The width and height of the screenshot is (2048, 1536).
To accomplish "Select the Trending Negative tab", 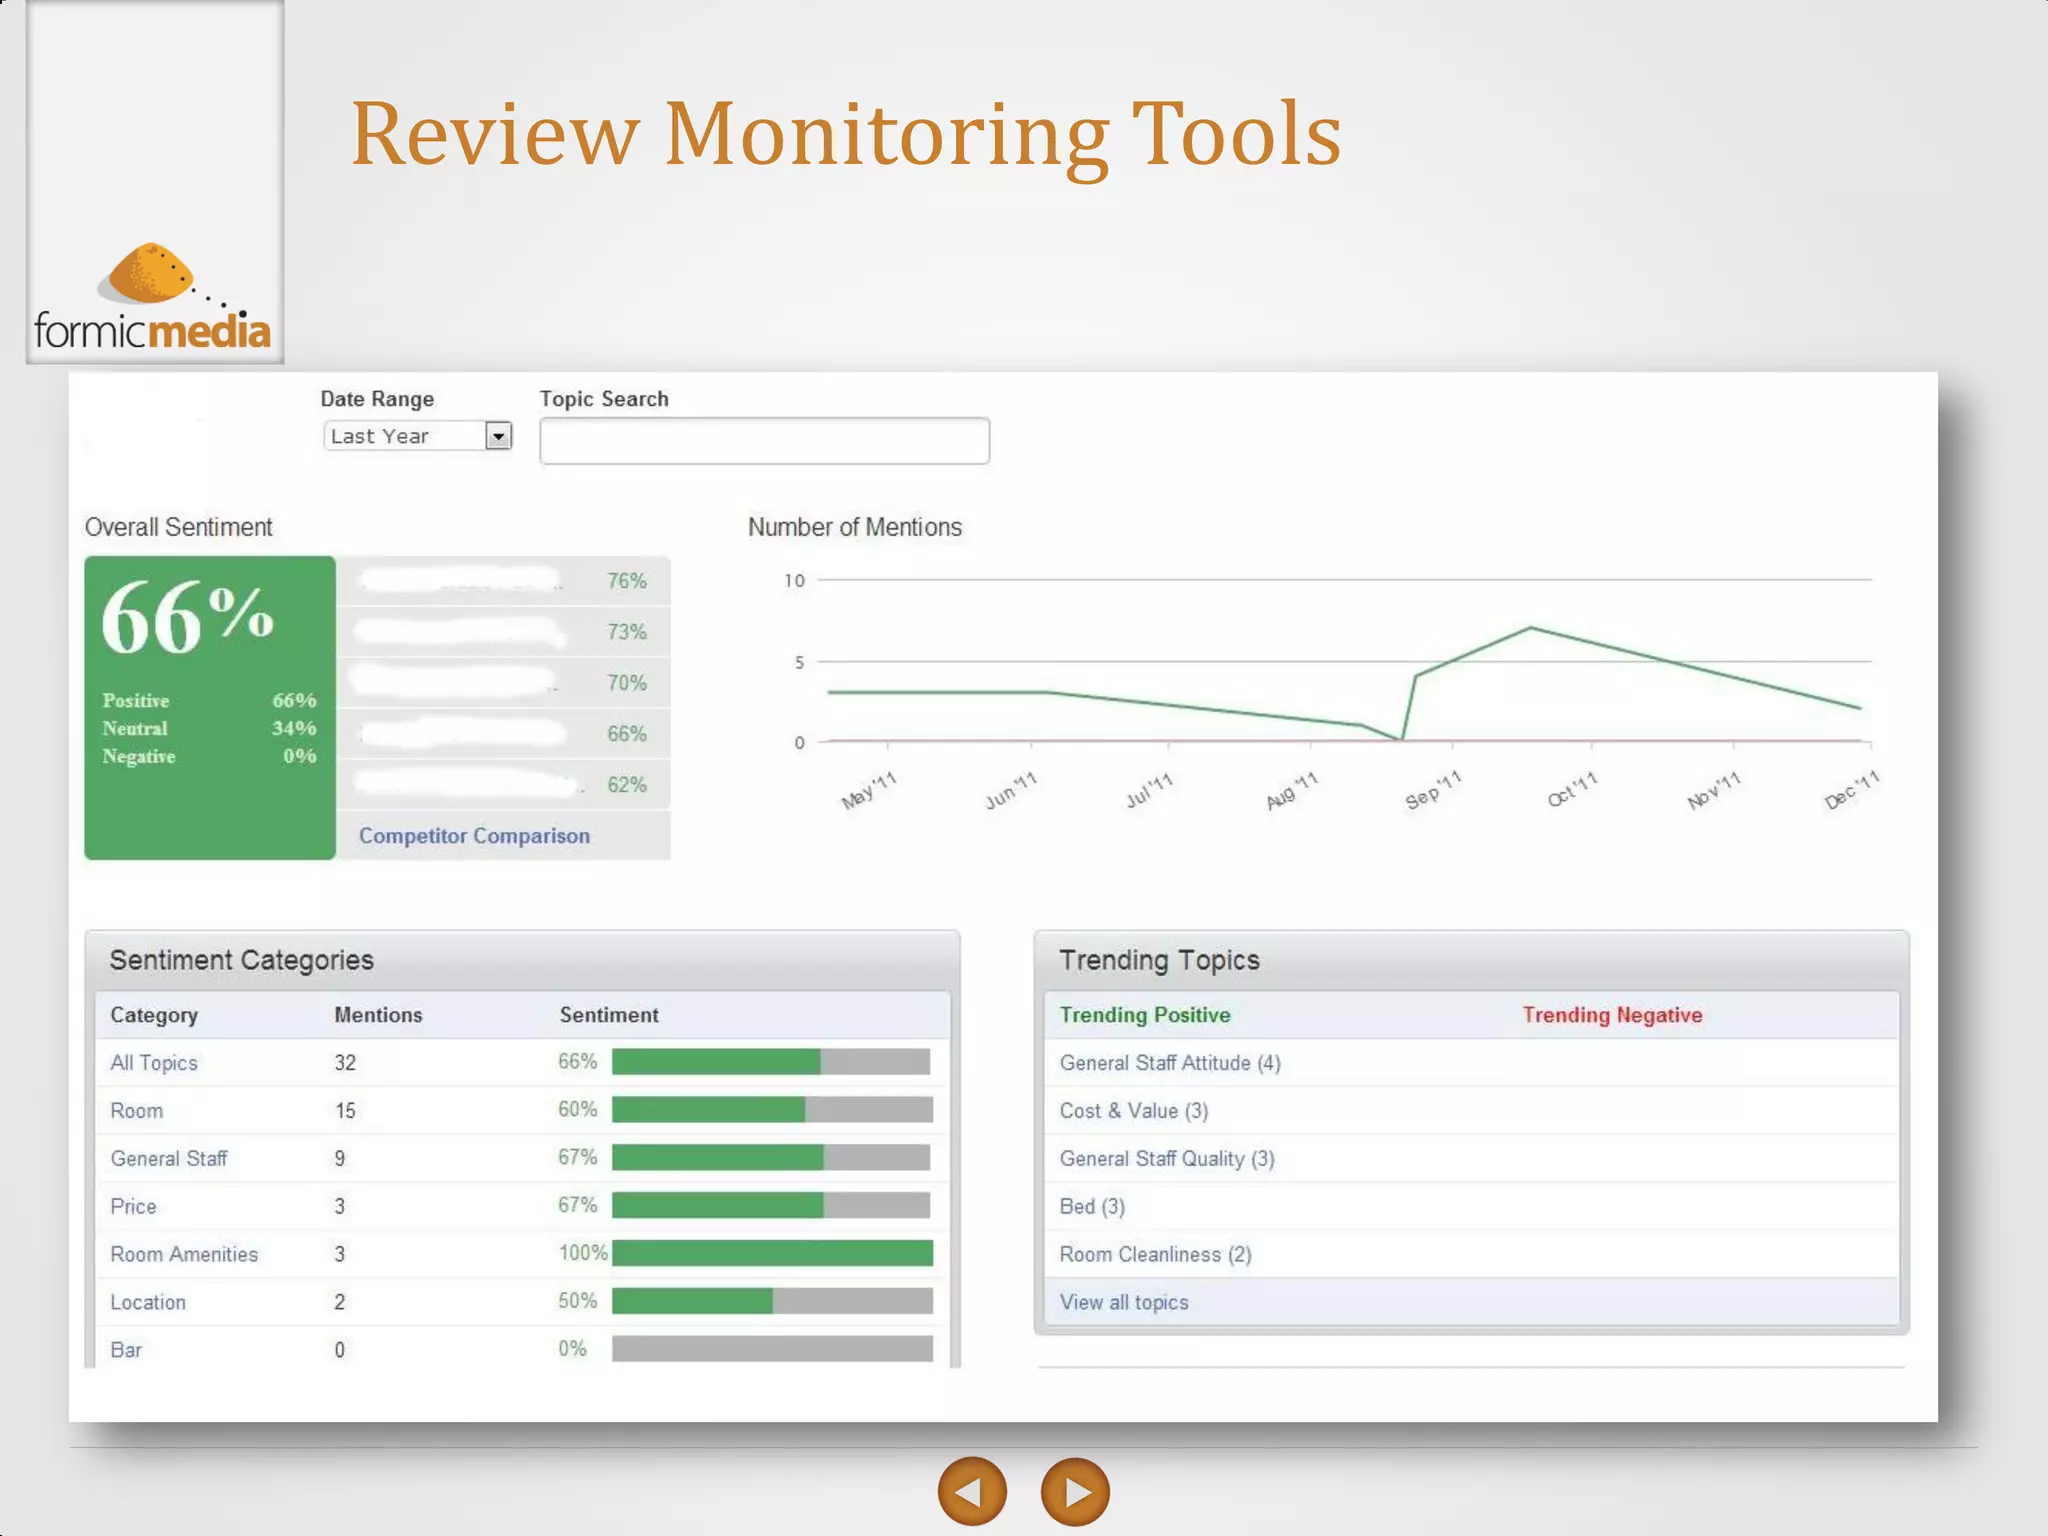I will pos(1612,1015).
